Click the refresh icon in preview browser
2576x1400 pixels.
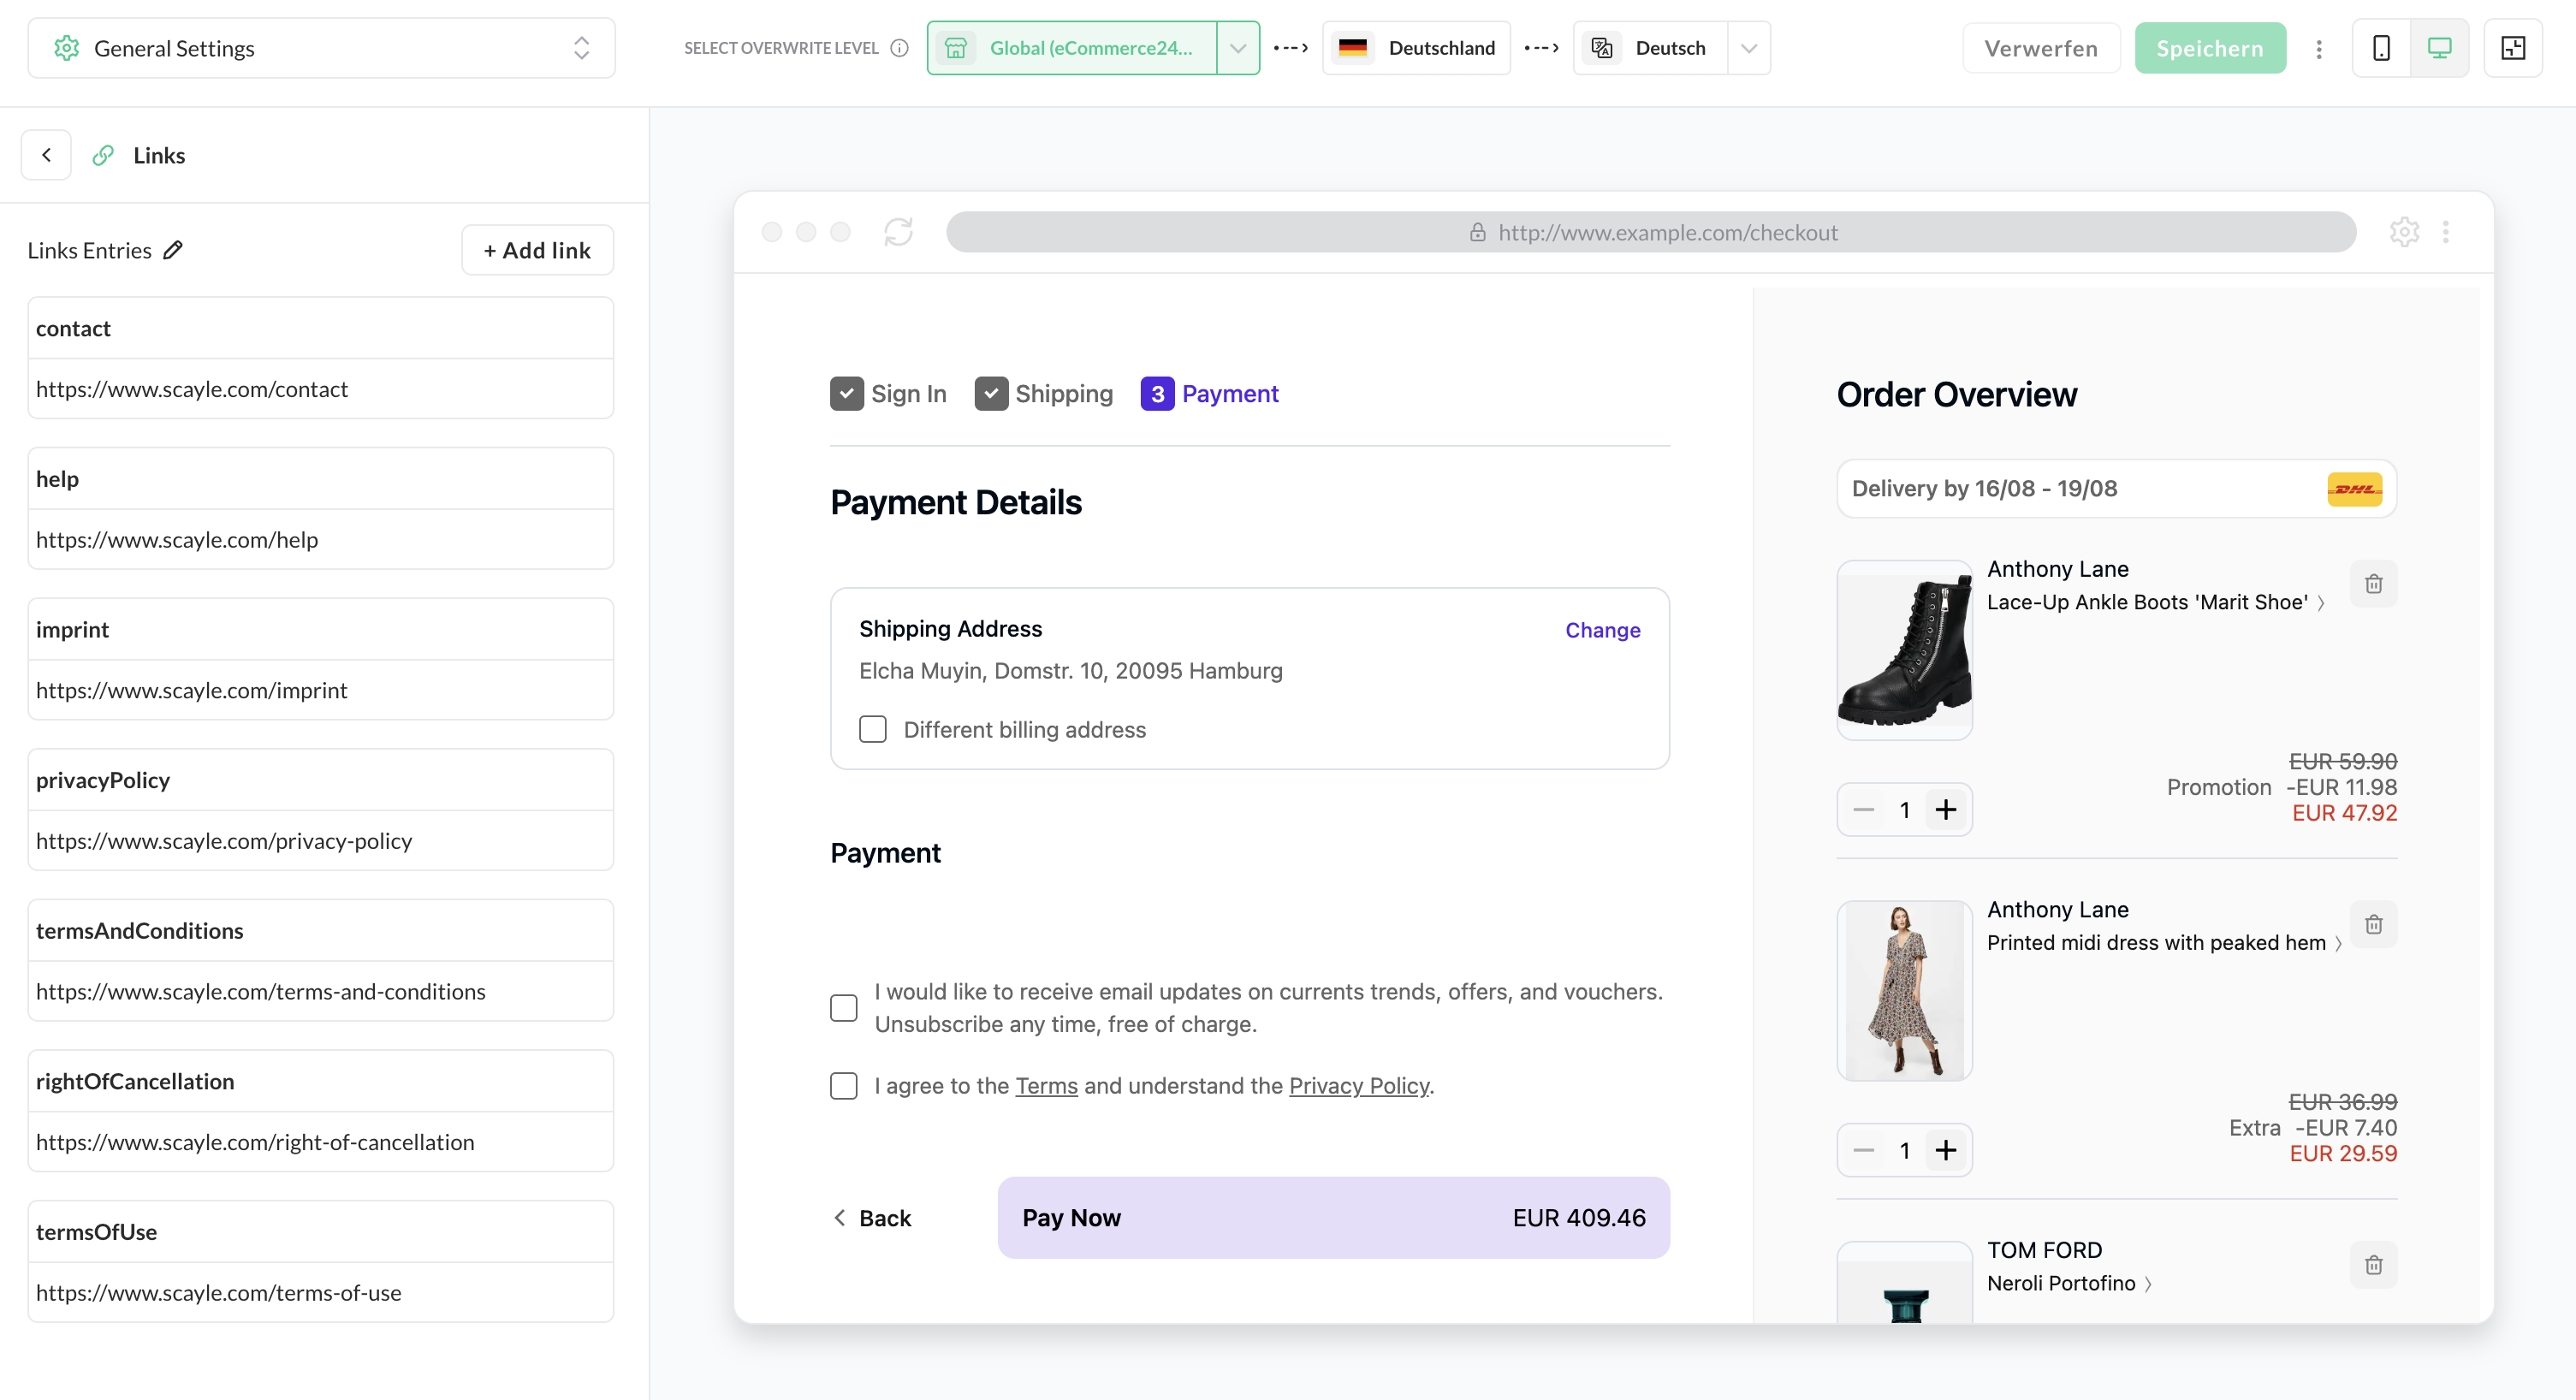point(898,232)
